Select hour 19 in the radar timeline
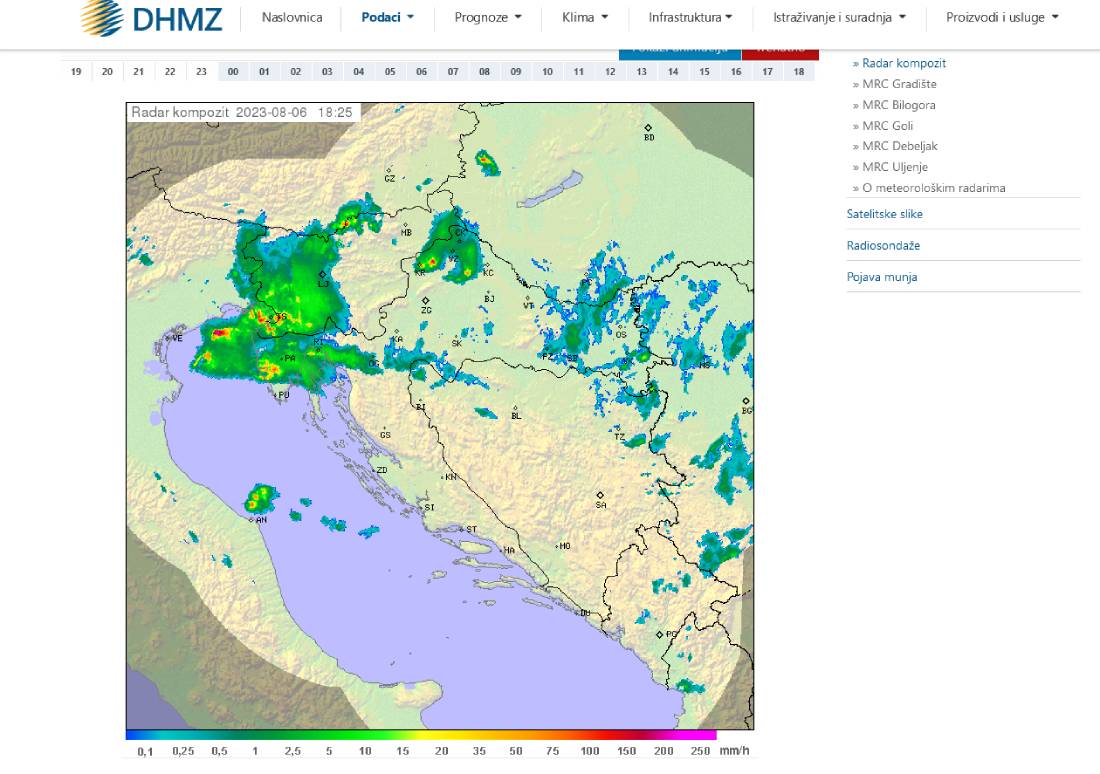This screenshot has height=774, width=1100. click(x=76, y=72)
